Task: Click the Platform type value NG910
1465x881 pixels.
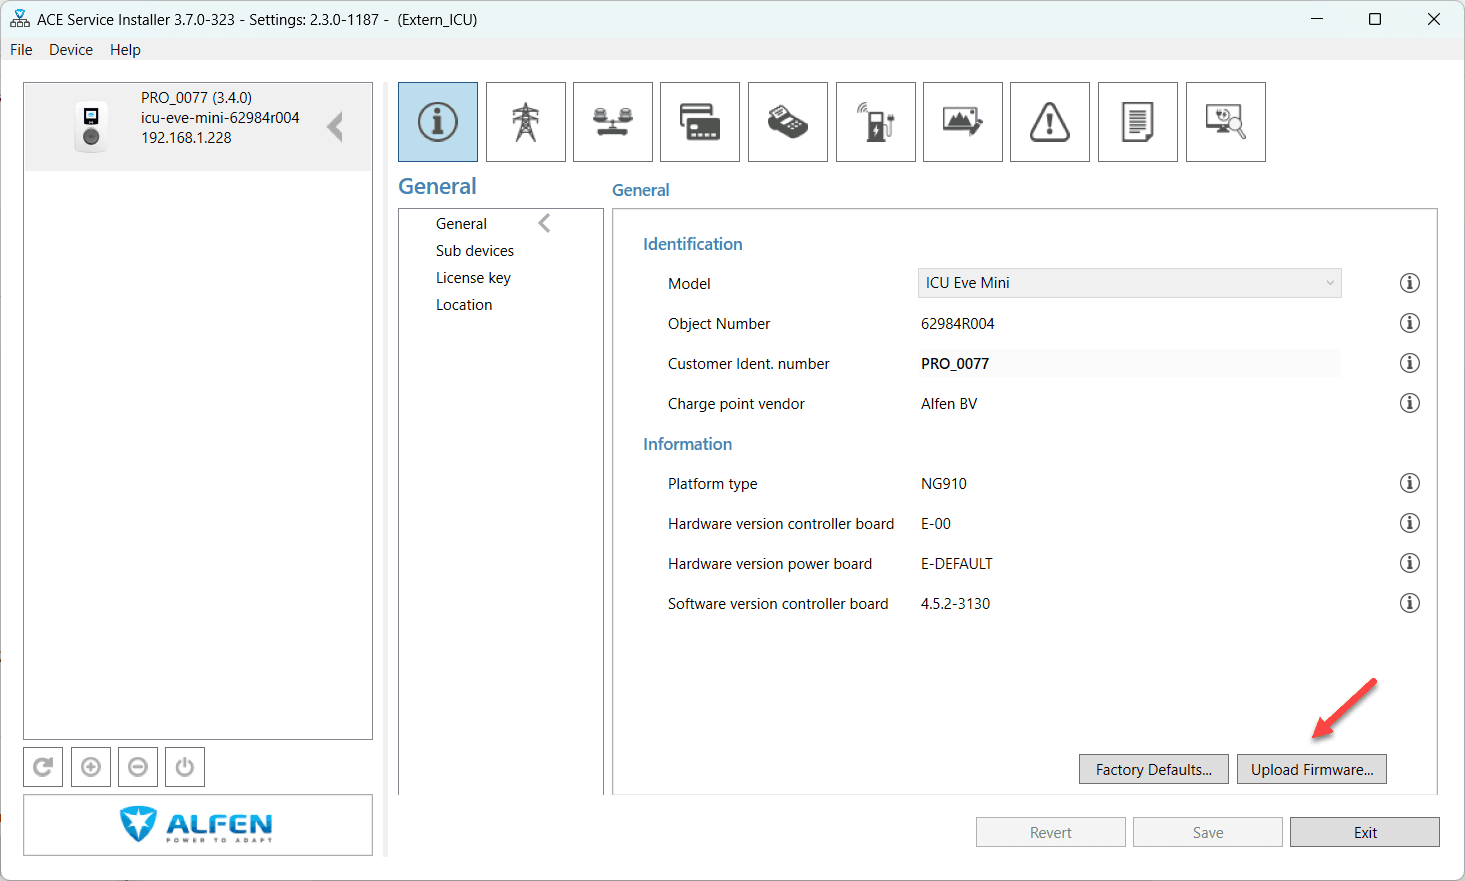Action: coord(944,484)
